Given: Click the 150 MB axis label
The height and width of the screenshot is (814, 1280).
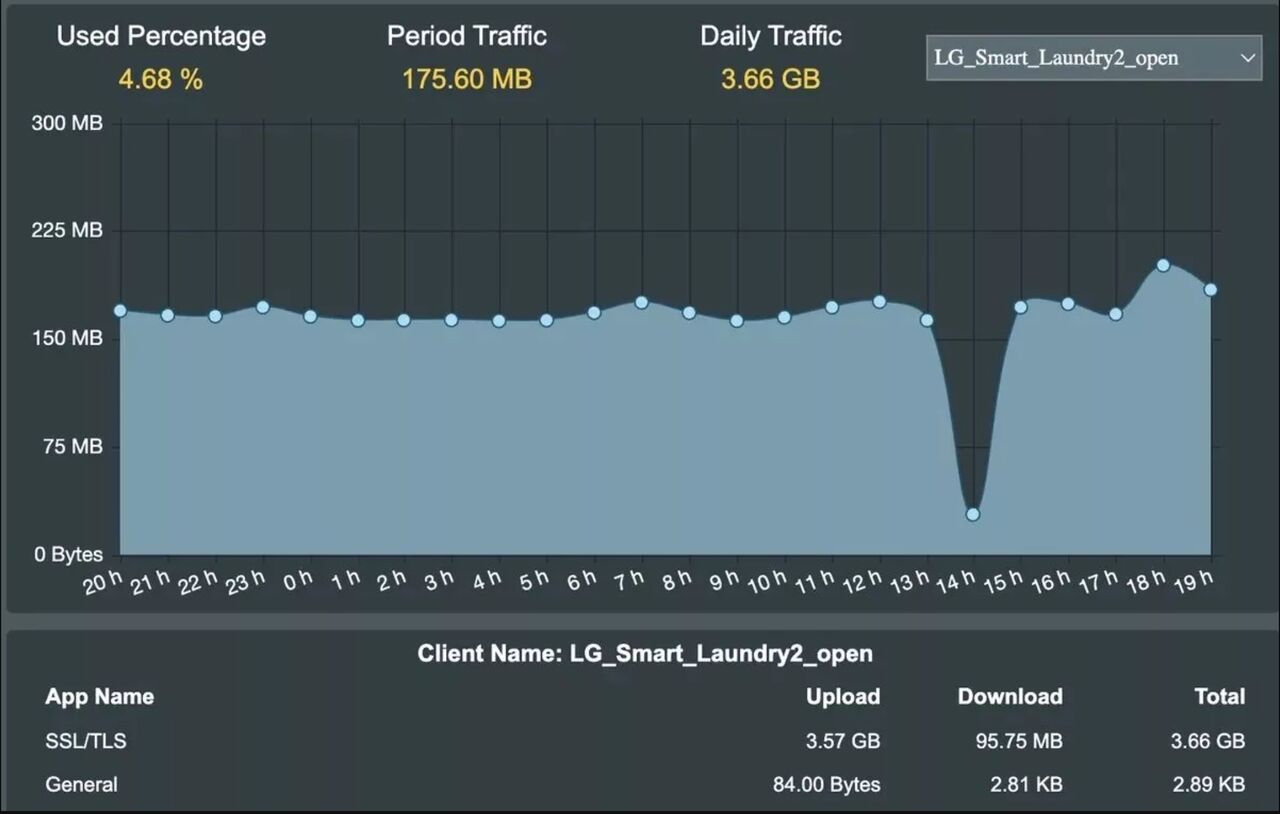Looking at the screenshot, I should click(x=68, y=339).
